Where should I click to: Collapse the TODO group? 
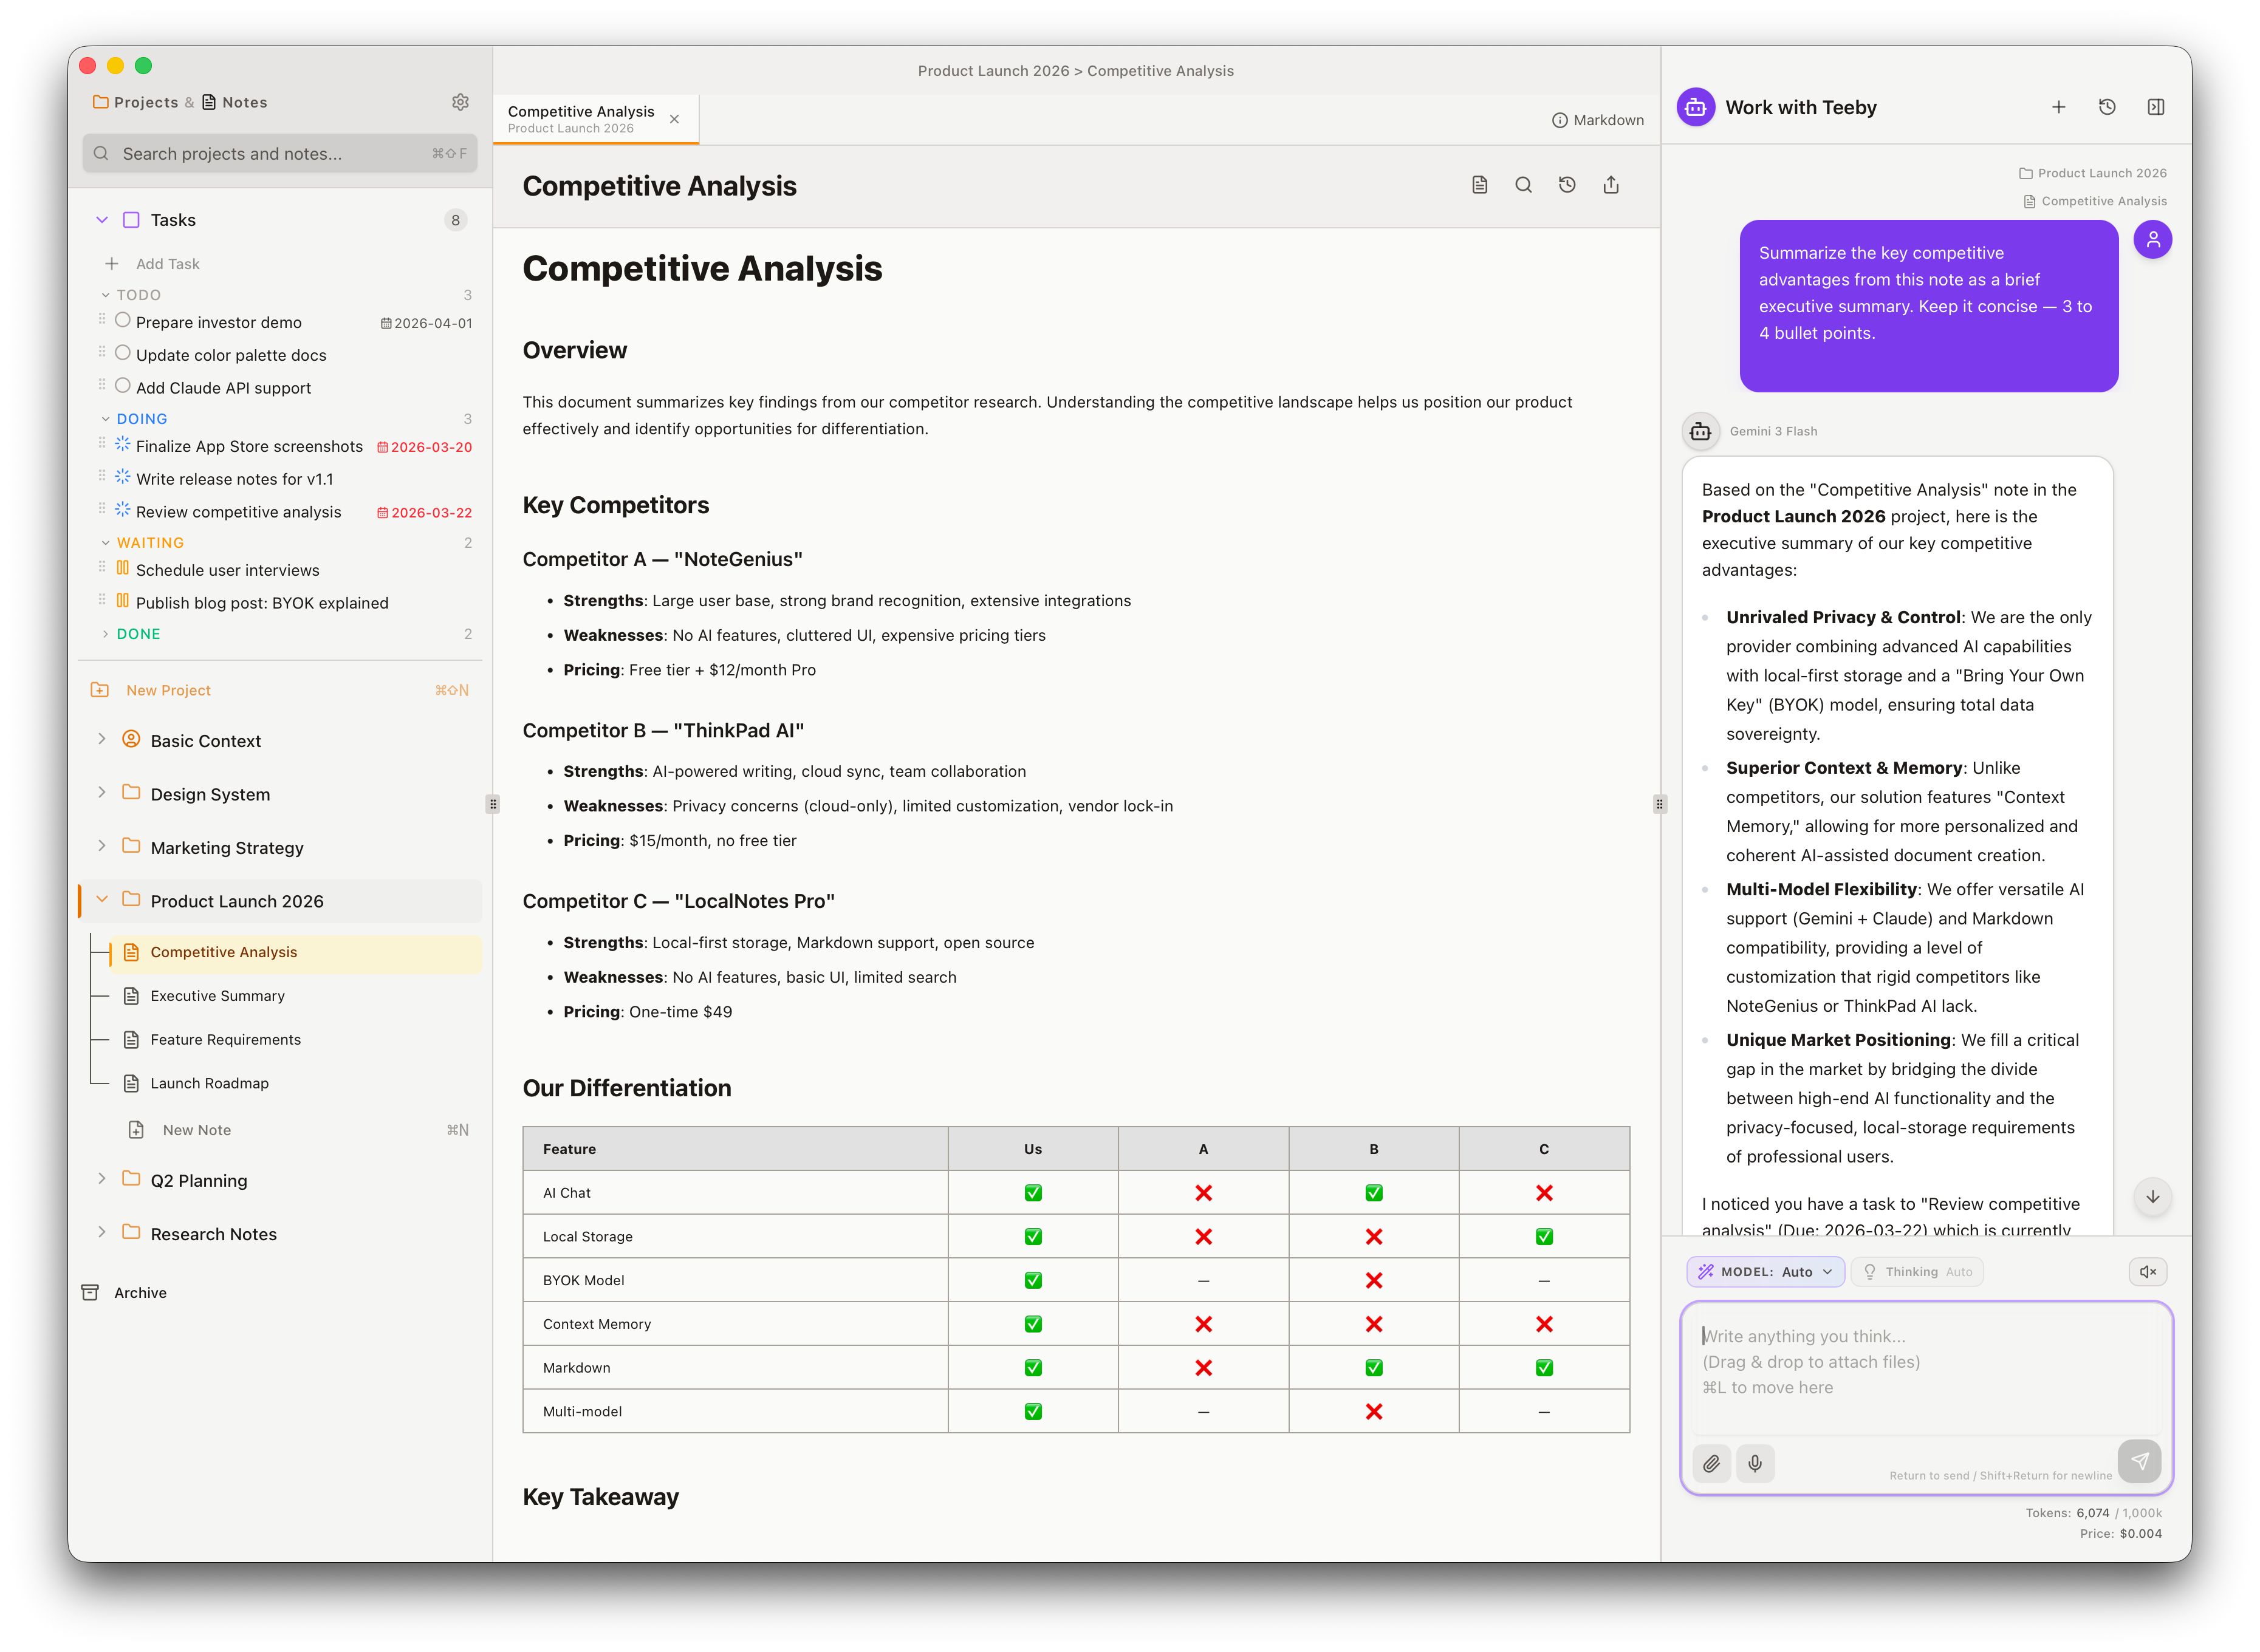pos(105,295)
